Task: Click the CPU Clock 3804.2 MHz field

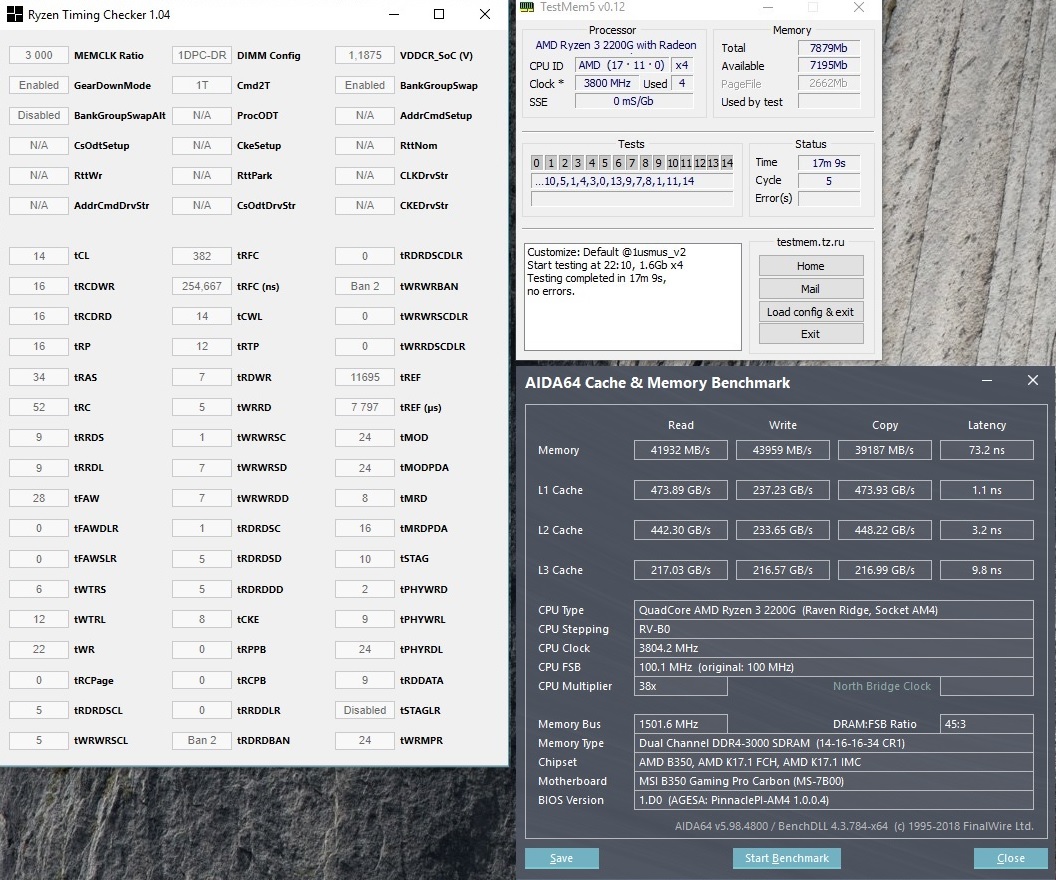Action: (834, 648)
